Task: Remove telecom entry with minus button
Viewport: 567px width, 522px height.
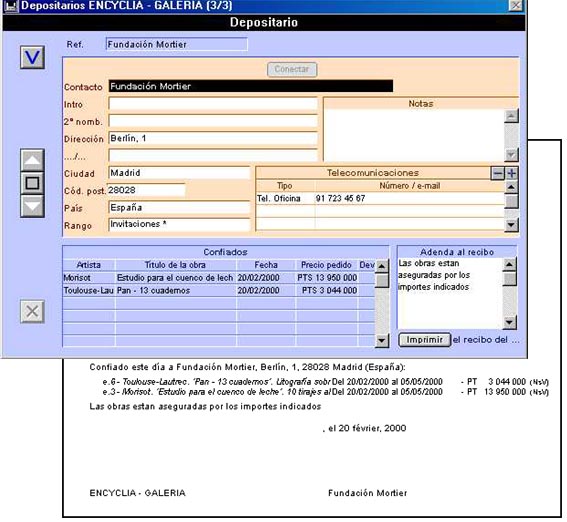Action: click(498, 173)
